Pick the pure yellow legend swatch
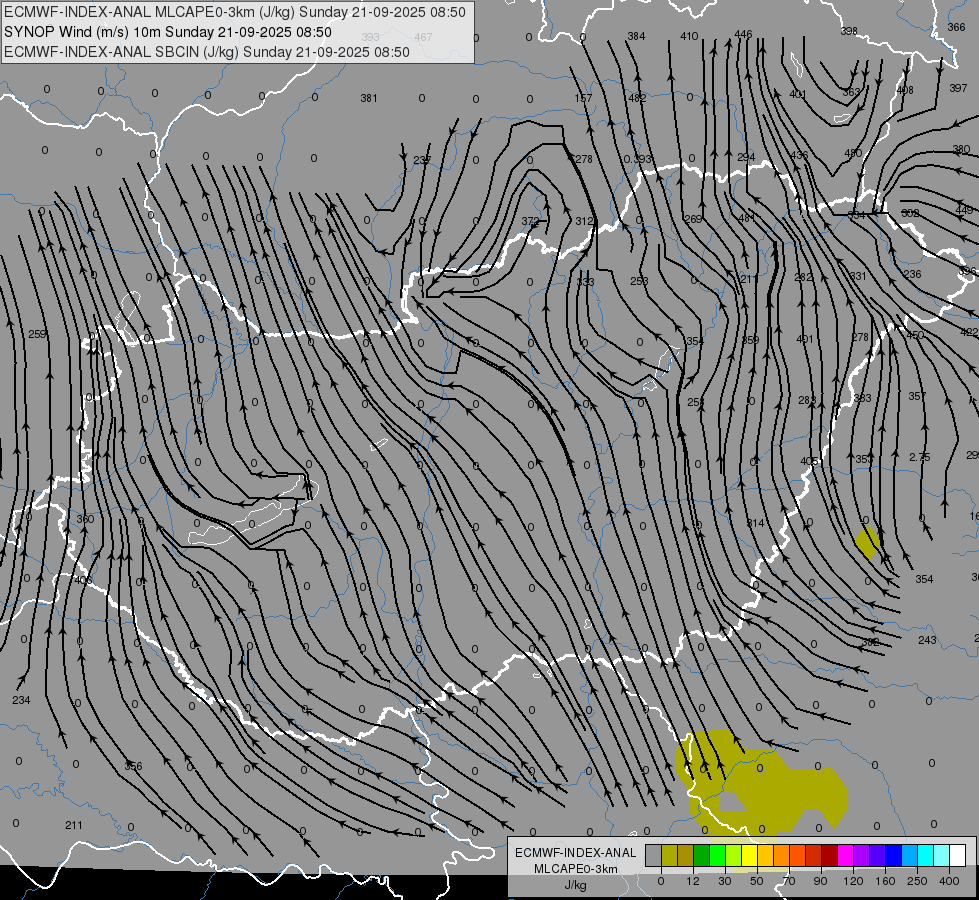 750,855
